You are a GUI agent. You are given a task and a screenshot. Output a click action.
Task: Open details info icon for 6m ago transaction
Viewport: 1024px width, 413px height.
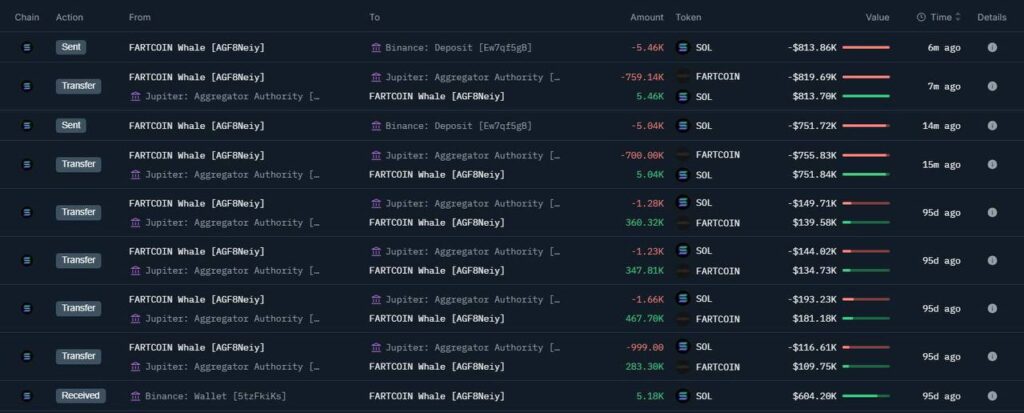click(x=992, y=47)
